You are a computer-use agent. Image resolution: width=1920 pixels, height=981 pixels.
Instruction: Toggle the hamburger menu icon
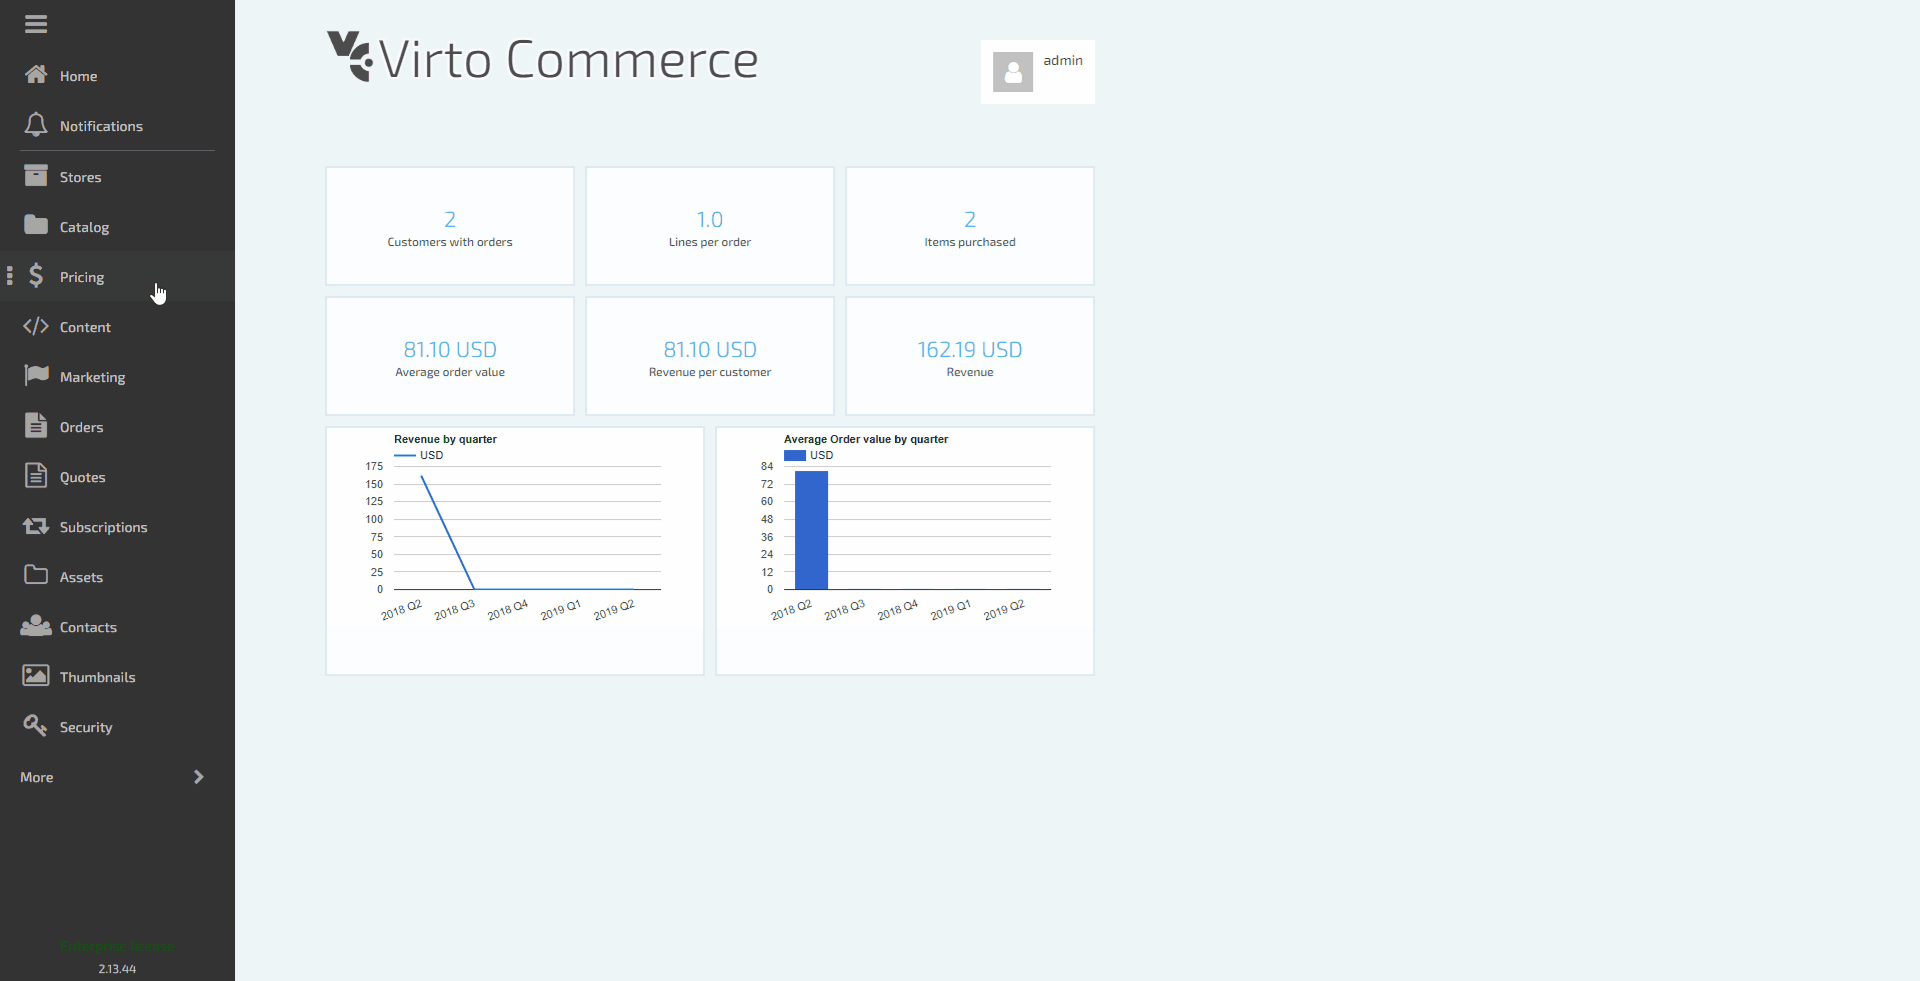36,24
